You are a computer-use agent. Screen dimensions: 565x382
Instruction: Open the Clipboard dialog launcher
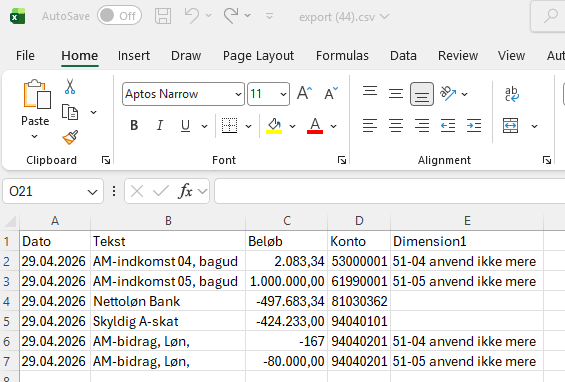click(x=106, y=160)
